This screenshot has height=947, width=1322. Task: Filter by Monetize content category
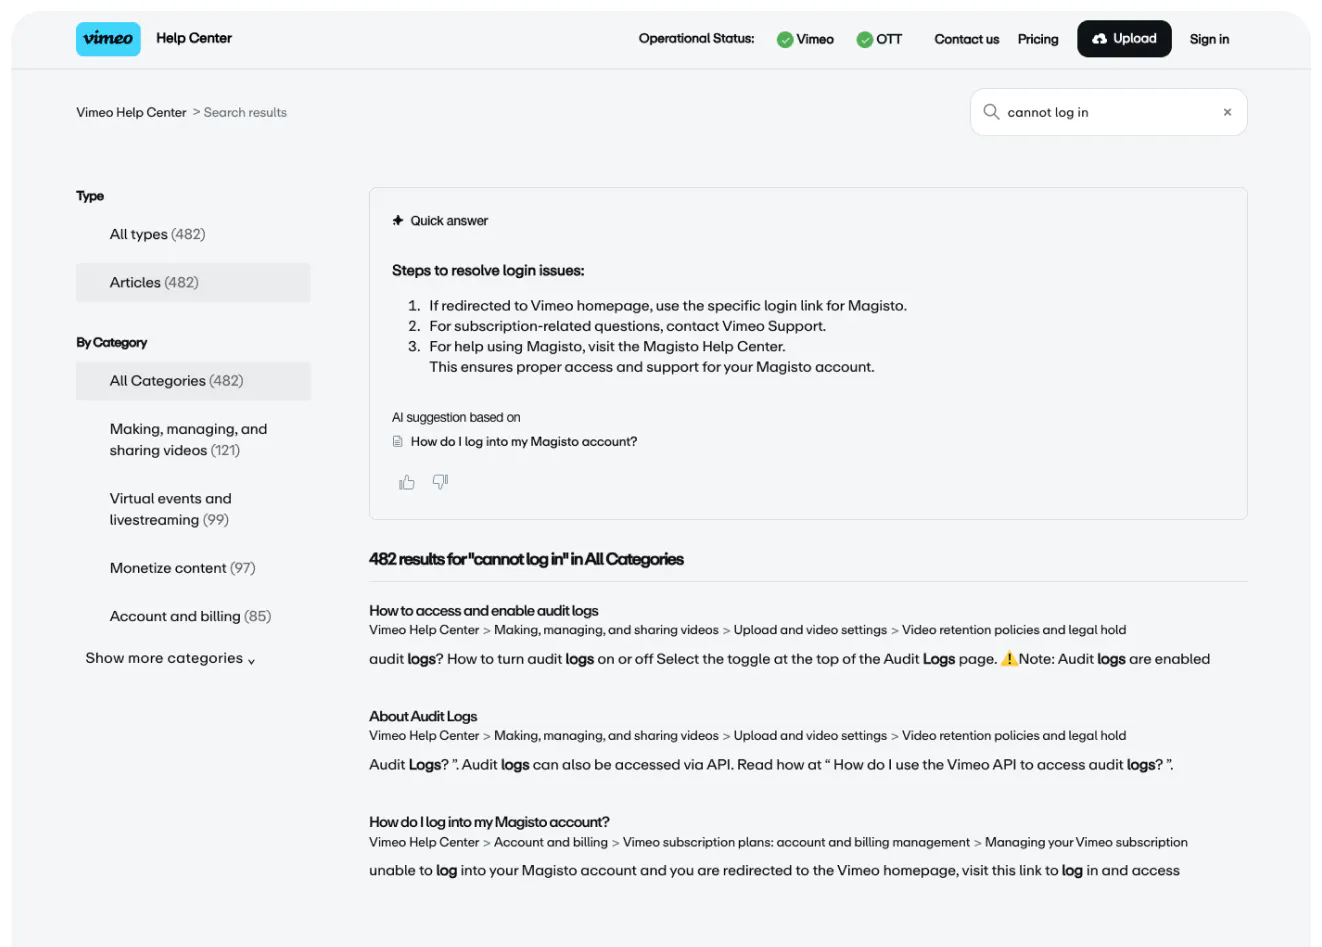(x=182, y=568)
